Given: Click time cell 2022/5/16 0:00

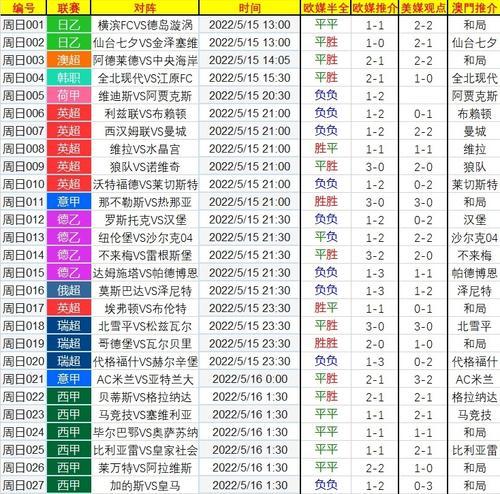Looking at the screenshot, I should pyautogui.click(x=249, y=379).
